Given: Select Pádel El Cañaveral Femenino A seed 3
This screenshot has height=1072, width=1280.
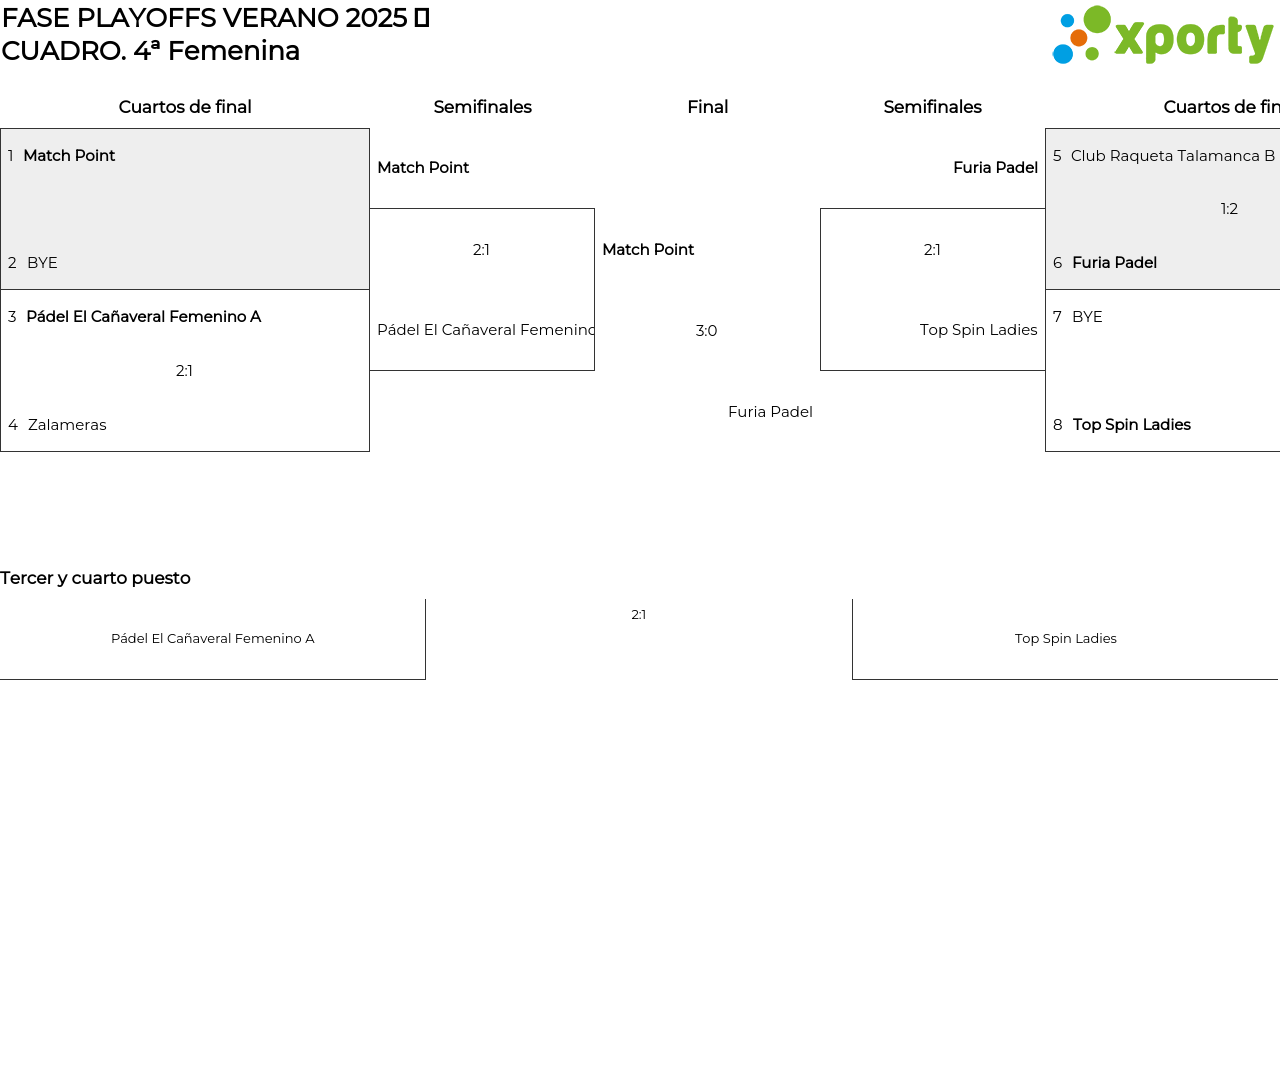Looking at the screenshot, I should [x=143, y=317].
